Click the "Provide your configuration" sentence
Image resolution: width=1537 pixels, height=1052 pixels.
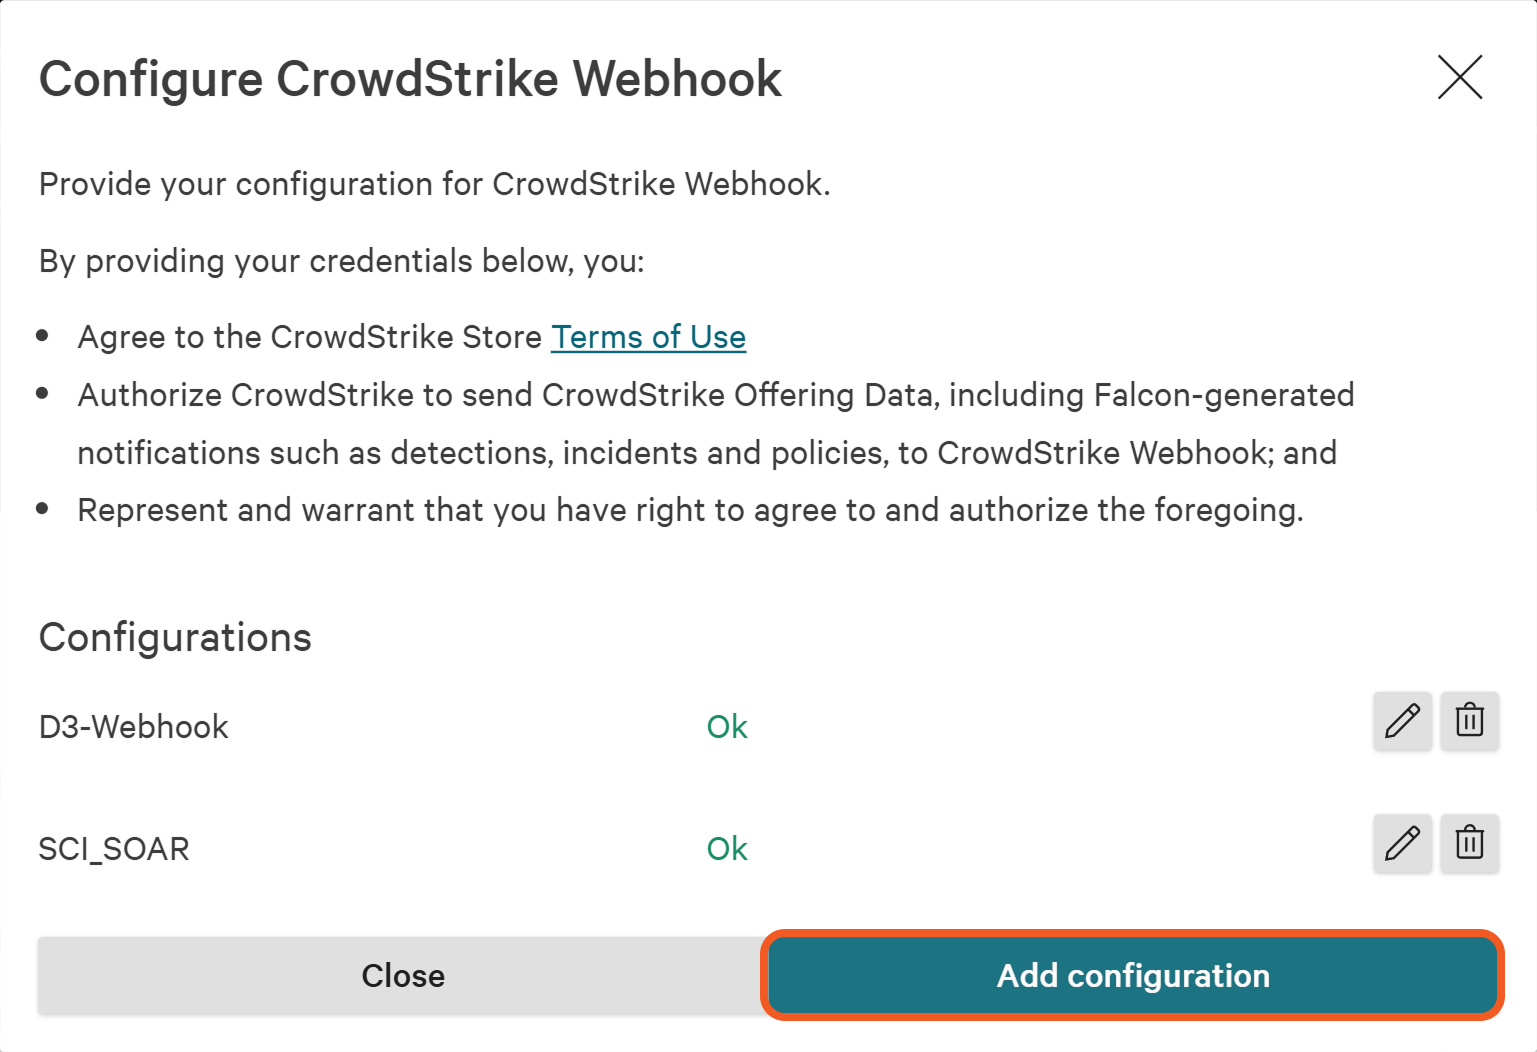(434, 184)
